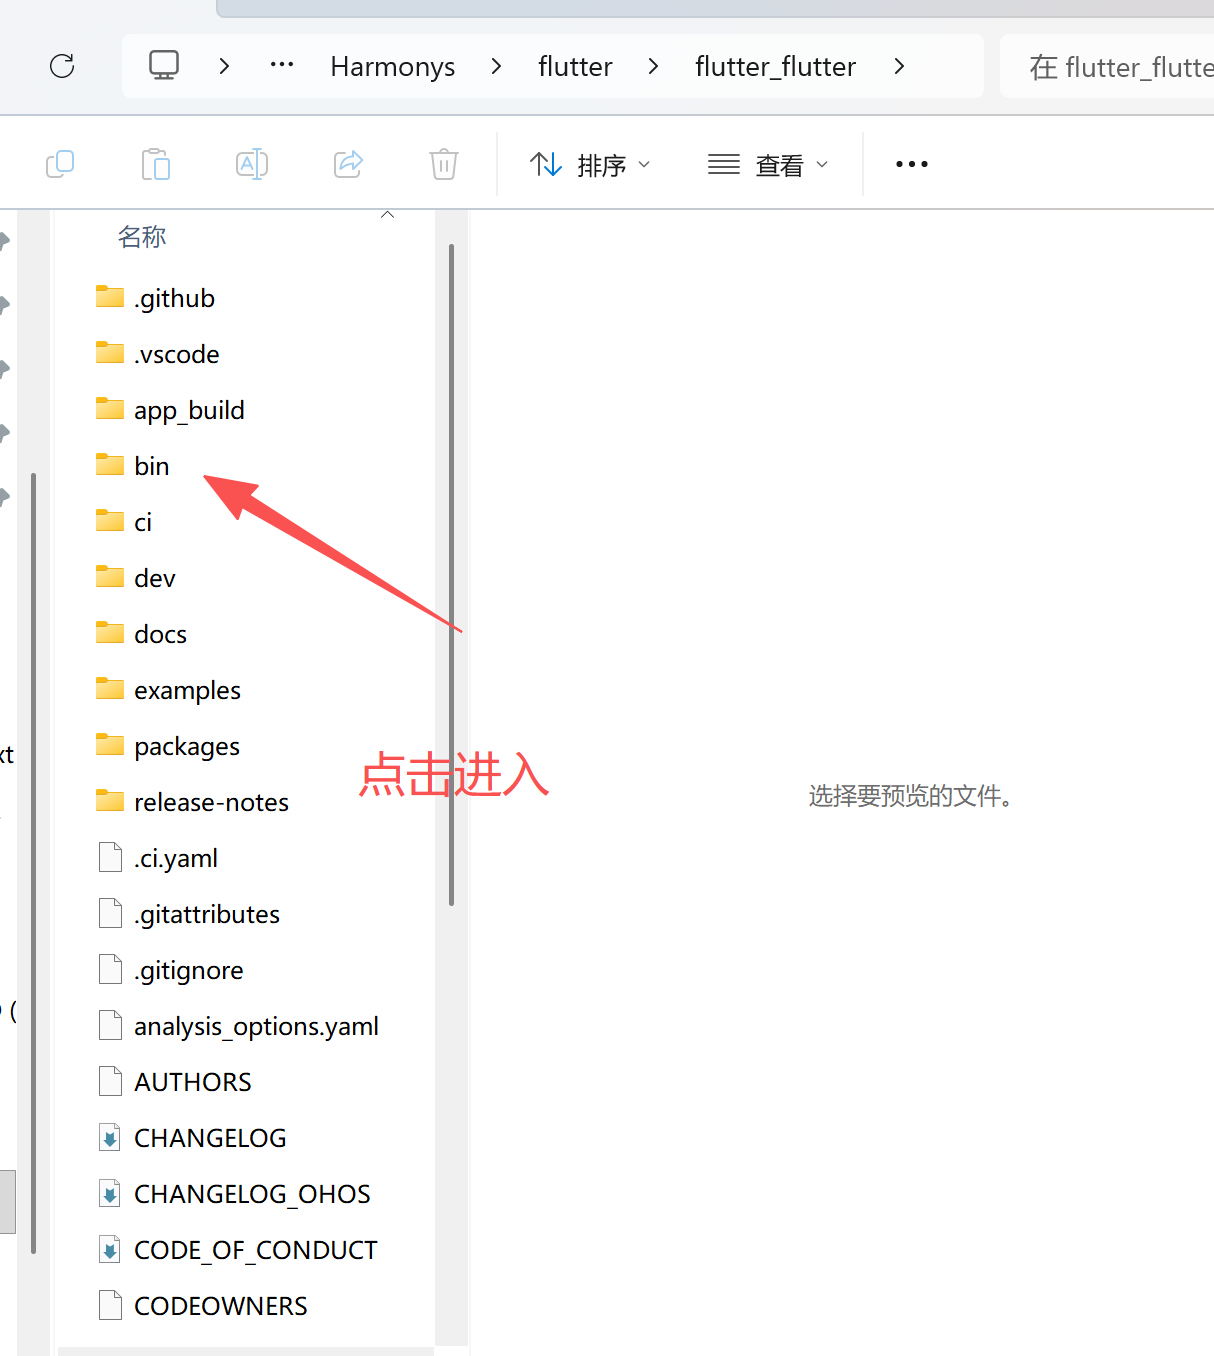Click the 名称 column header to sort

tap(142, 236)
